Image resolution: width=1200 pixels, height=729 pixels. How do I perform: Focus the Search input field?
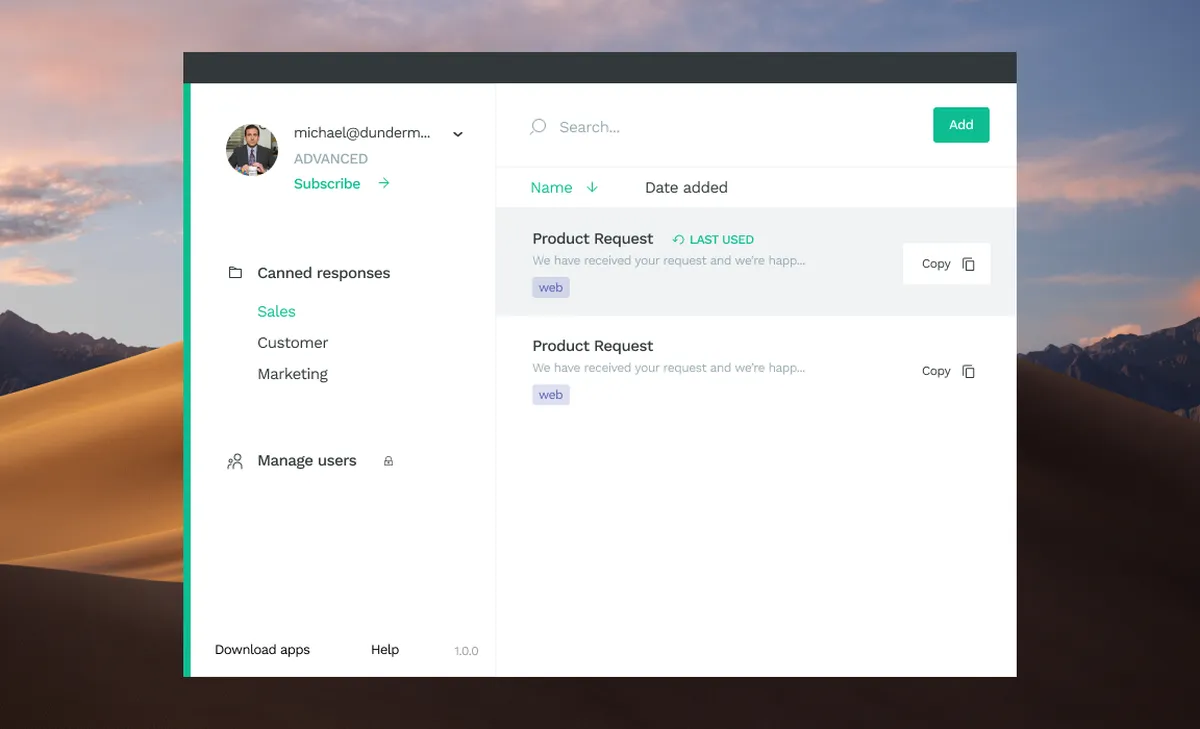(720, 127)
